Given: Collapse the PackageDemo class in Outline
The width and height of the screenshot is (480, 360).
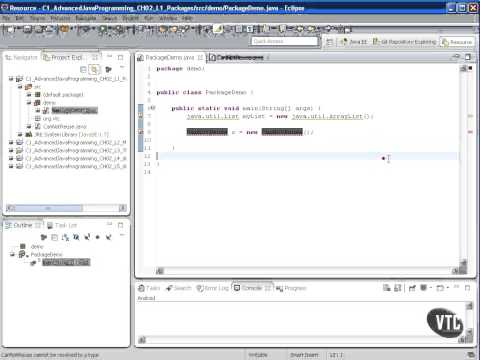Looking at the screenshot, I should tap(13, 255).
